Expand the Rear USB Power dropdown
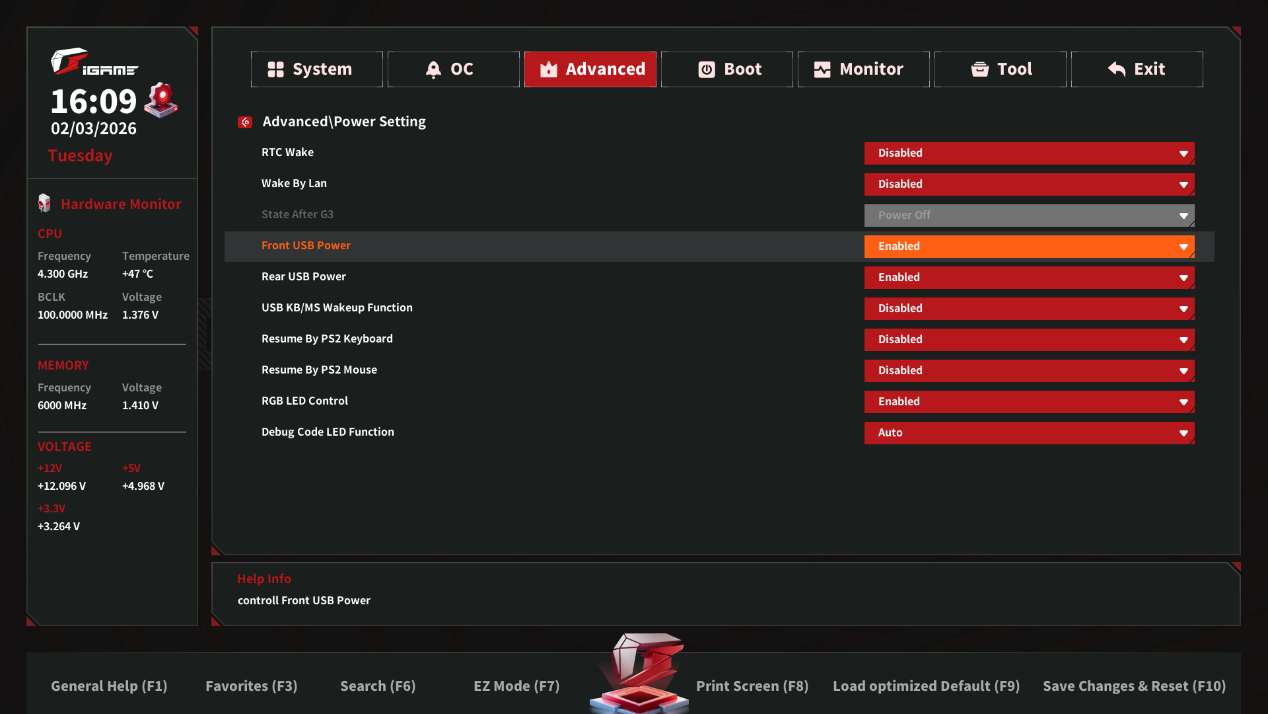 coord(1029,277)
